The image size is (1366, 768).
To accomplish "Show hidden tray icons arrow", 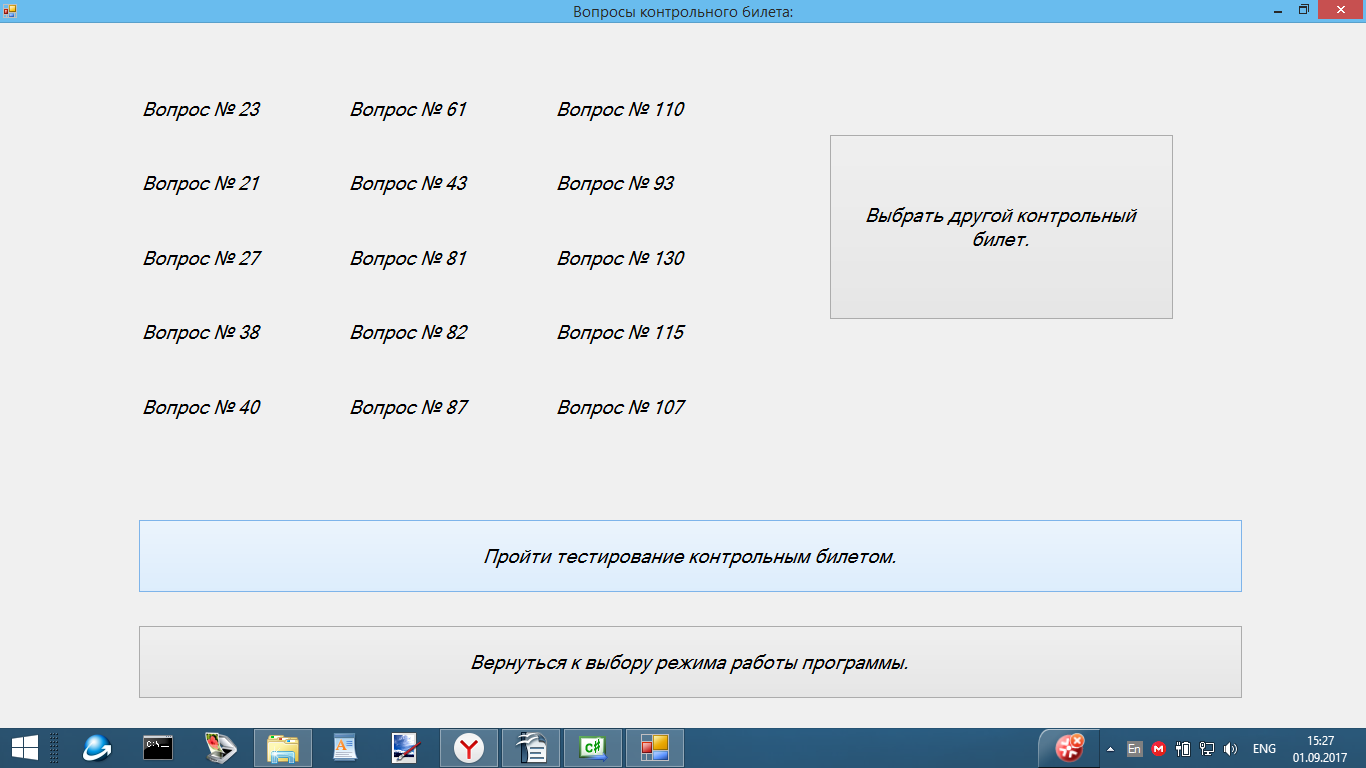I will [1110, 748].
